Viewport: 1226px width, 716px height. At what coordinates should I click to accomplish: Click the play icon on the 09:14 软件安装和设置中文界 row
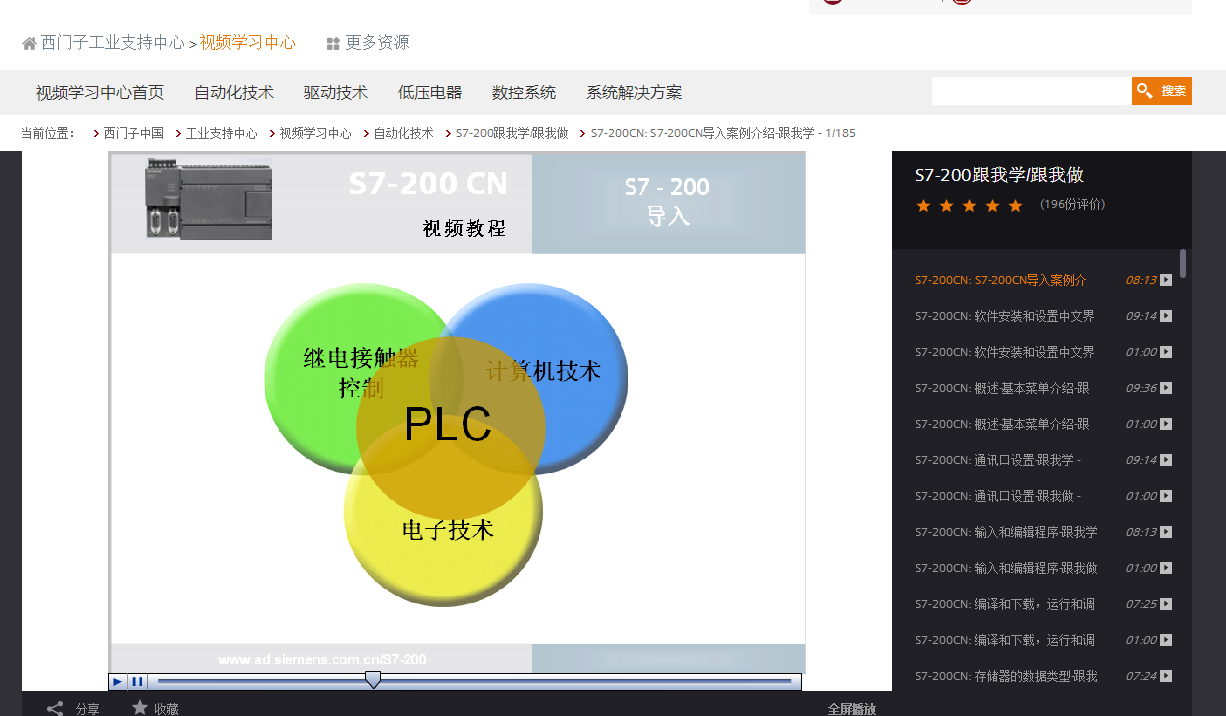coord(1166,316)
